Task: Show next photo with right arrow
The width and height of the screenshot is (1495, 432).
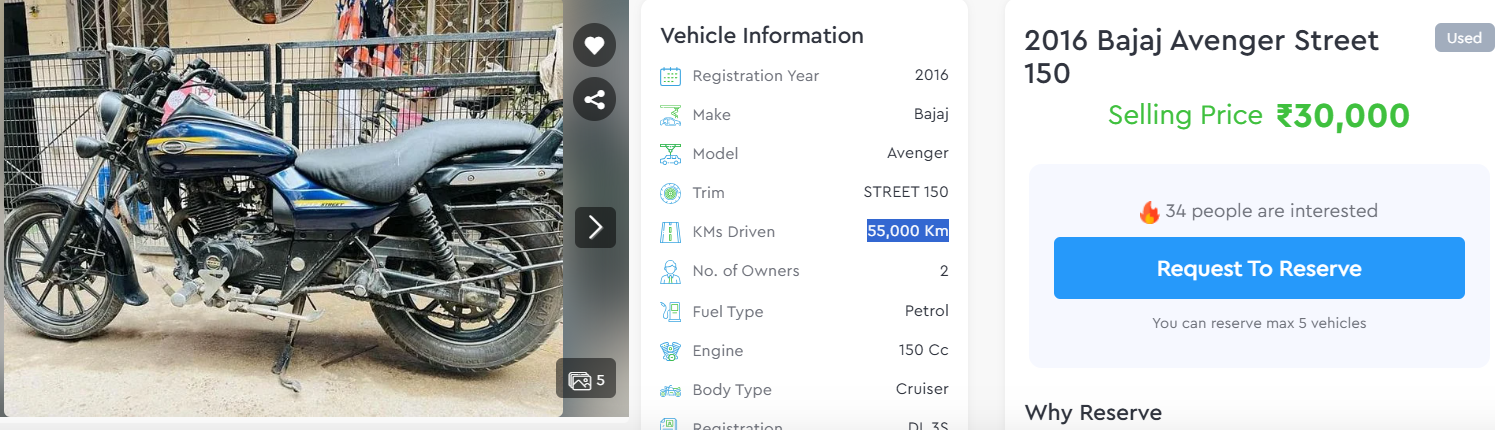Action: [595, 228]
